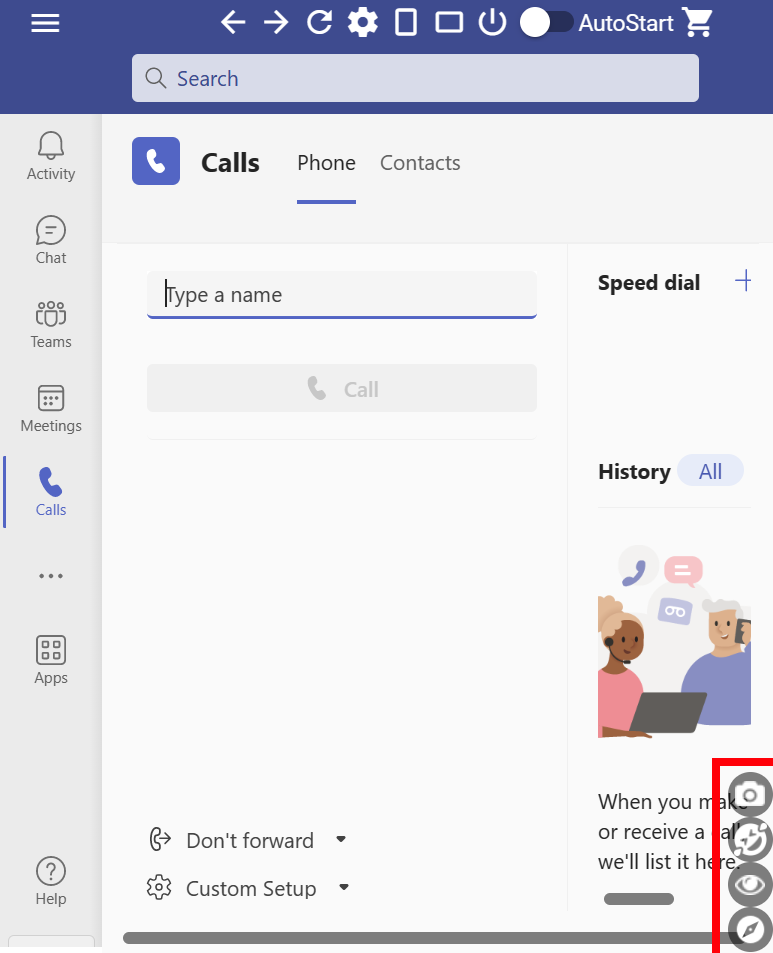This screenshot has height=953, width=773.
Task: Click the forward arrow icon
Action: pos(276,22)
